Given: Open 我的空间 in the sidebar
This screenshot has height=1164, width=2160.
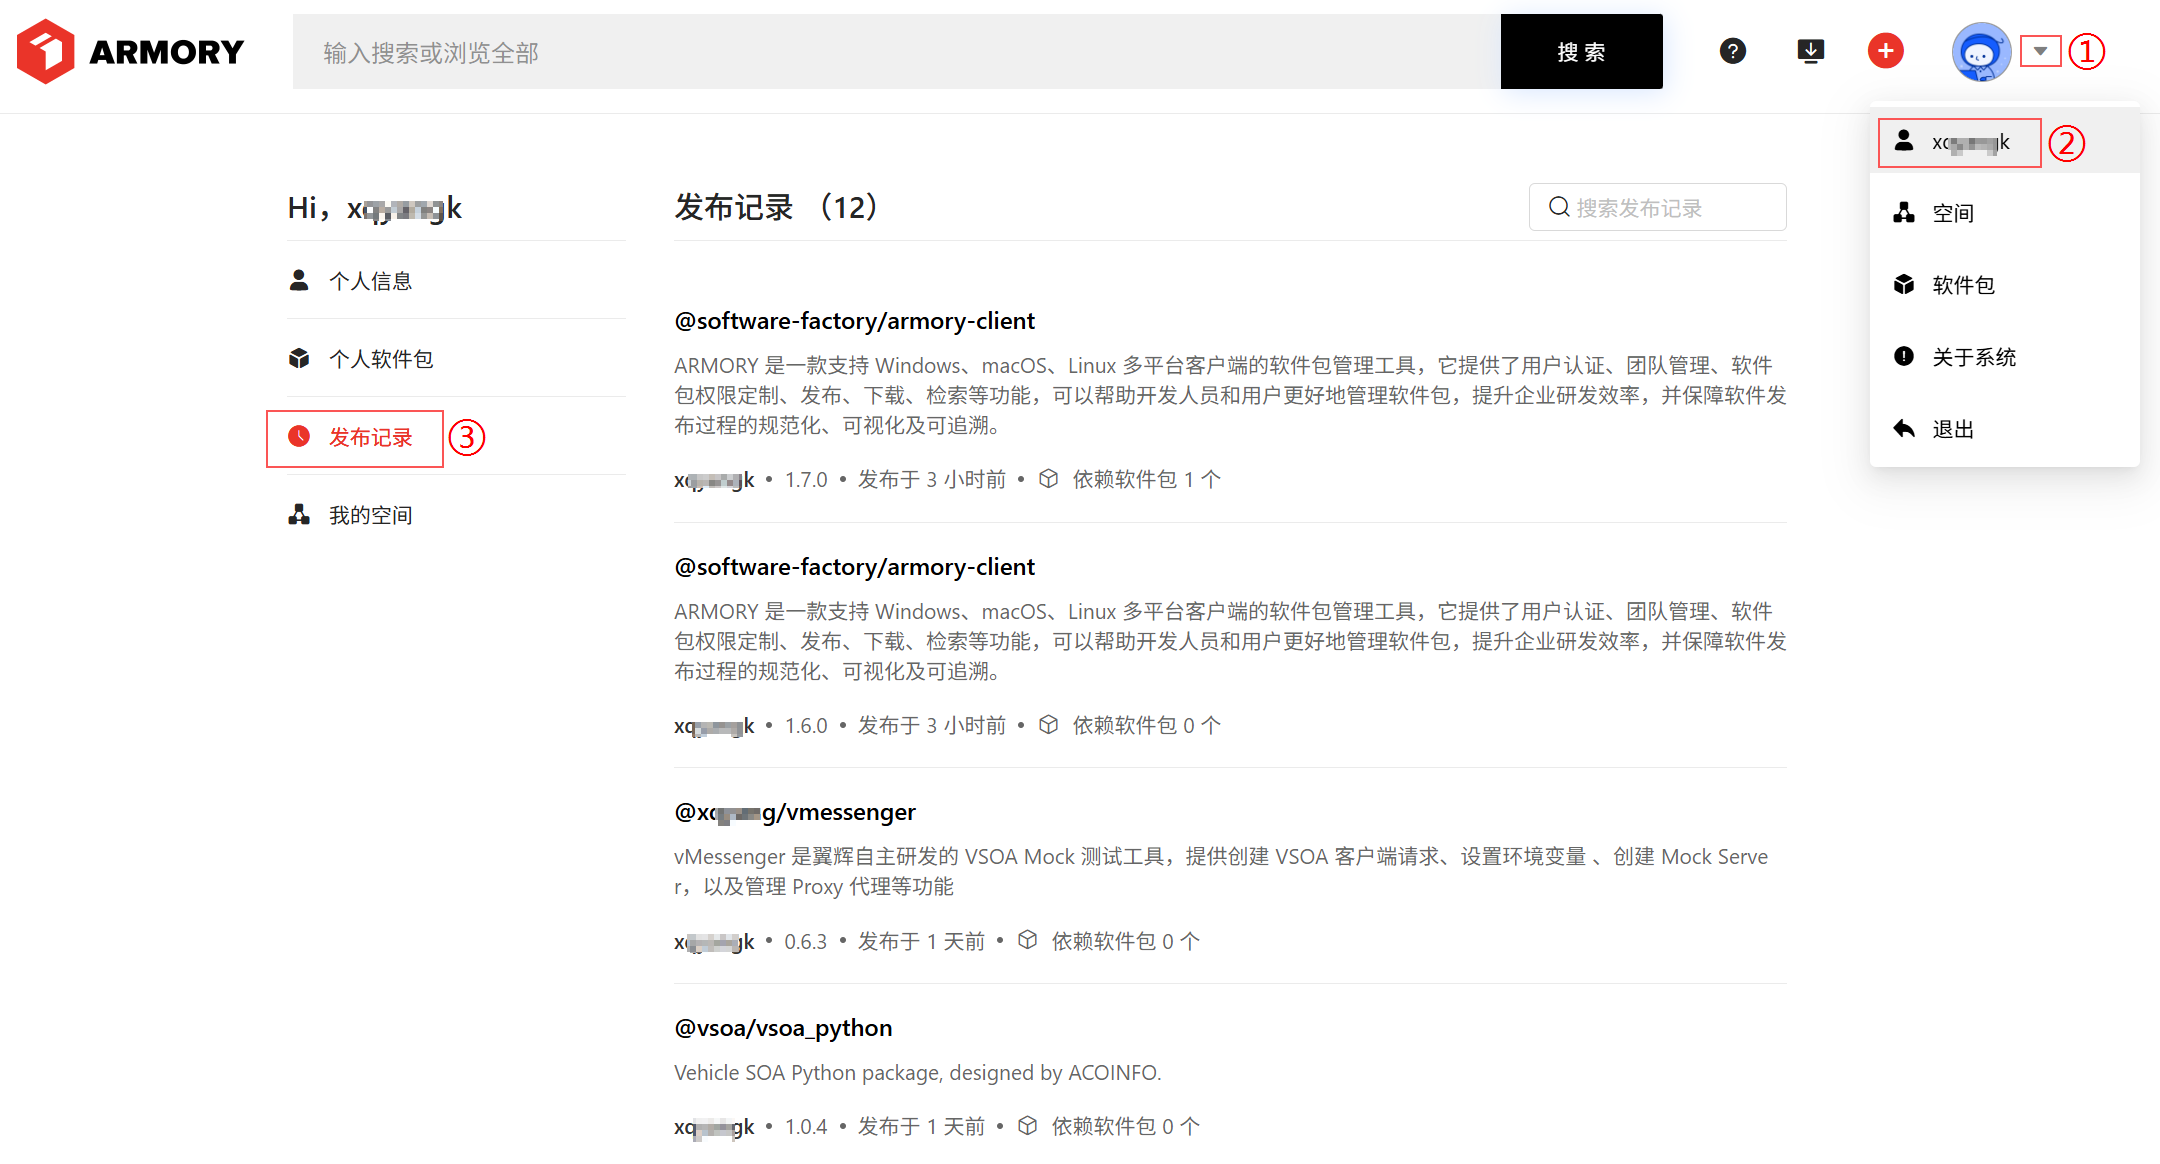Looking at the screenshot, I should pos(370,515).
